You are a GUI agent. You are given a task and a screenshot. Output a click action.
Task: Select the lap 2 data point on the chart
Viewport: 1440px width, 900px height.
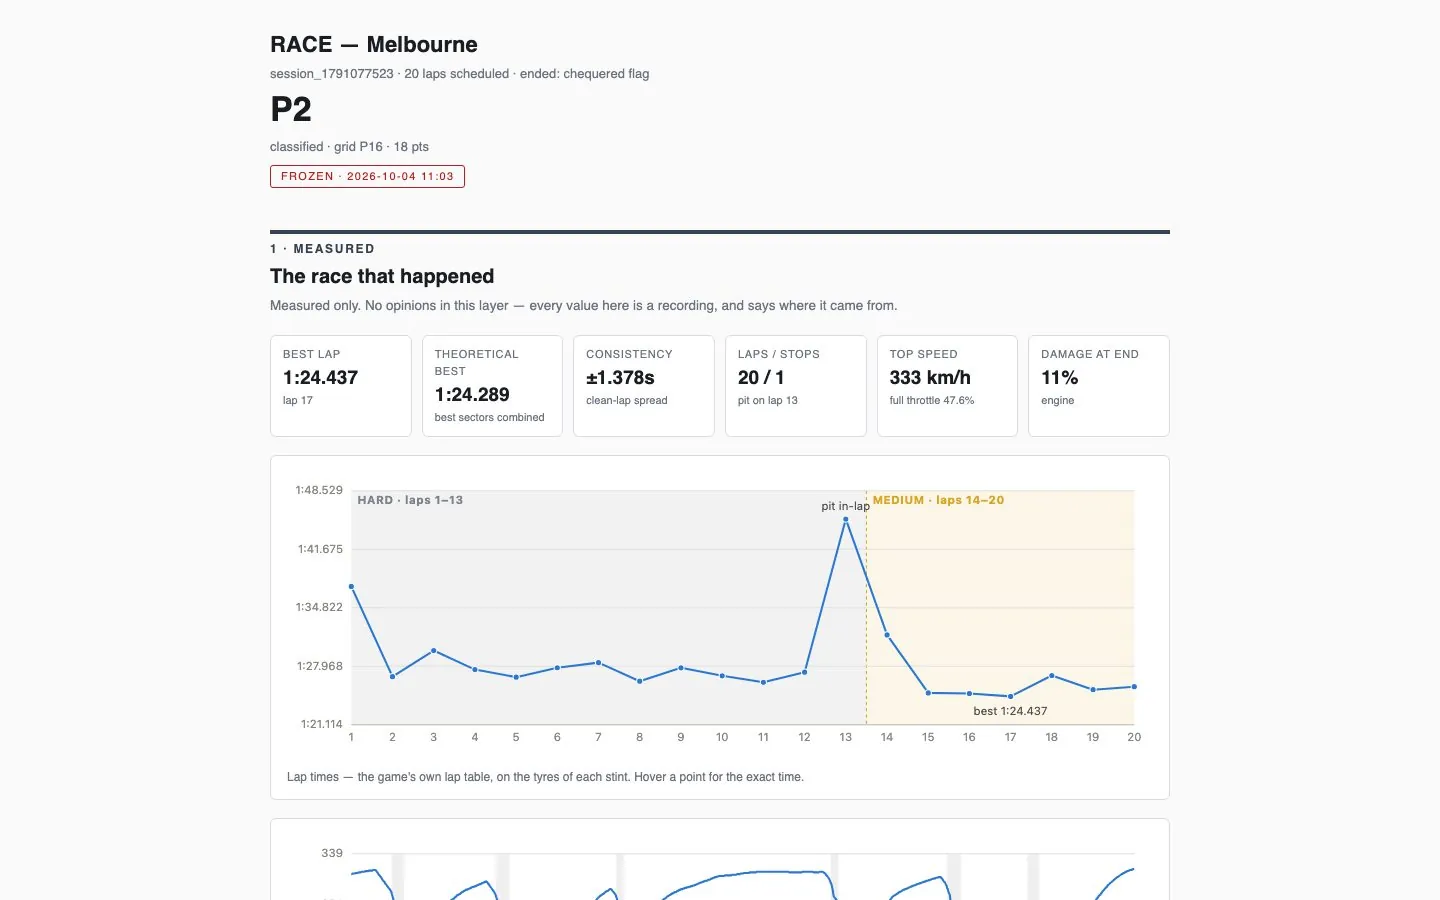392,677
